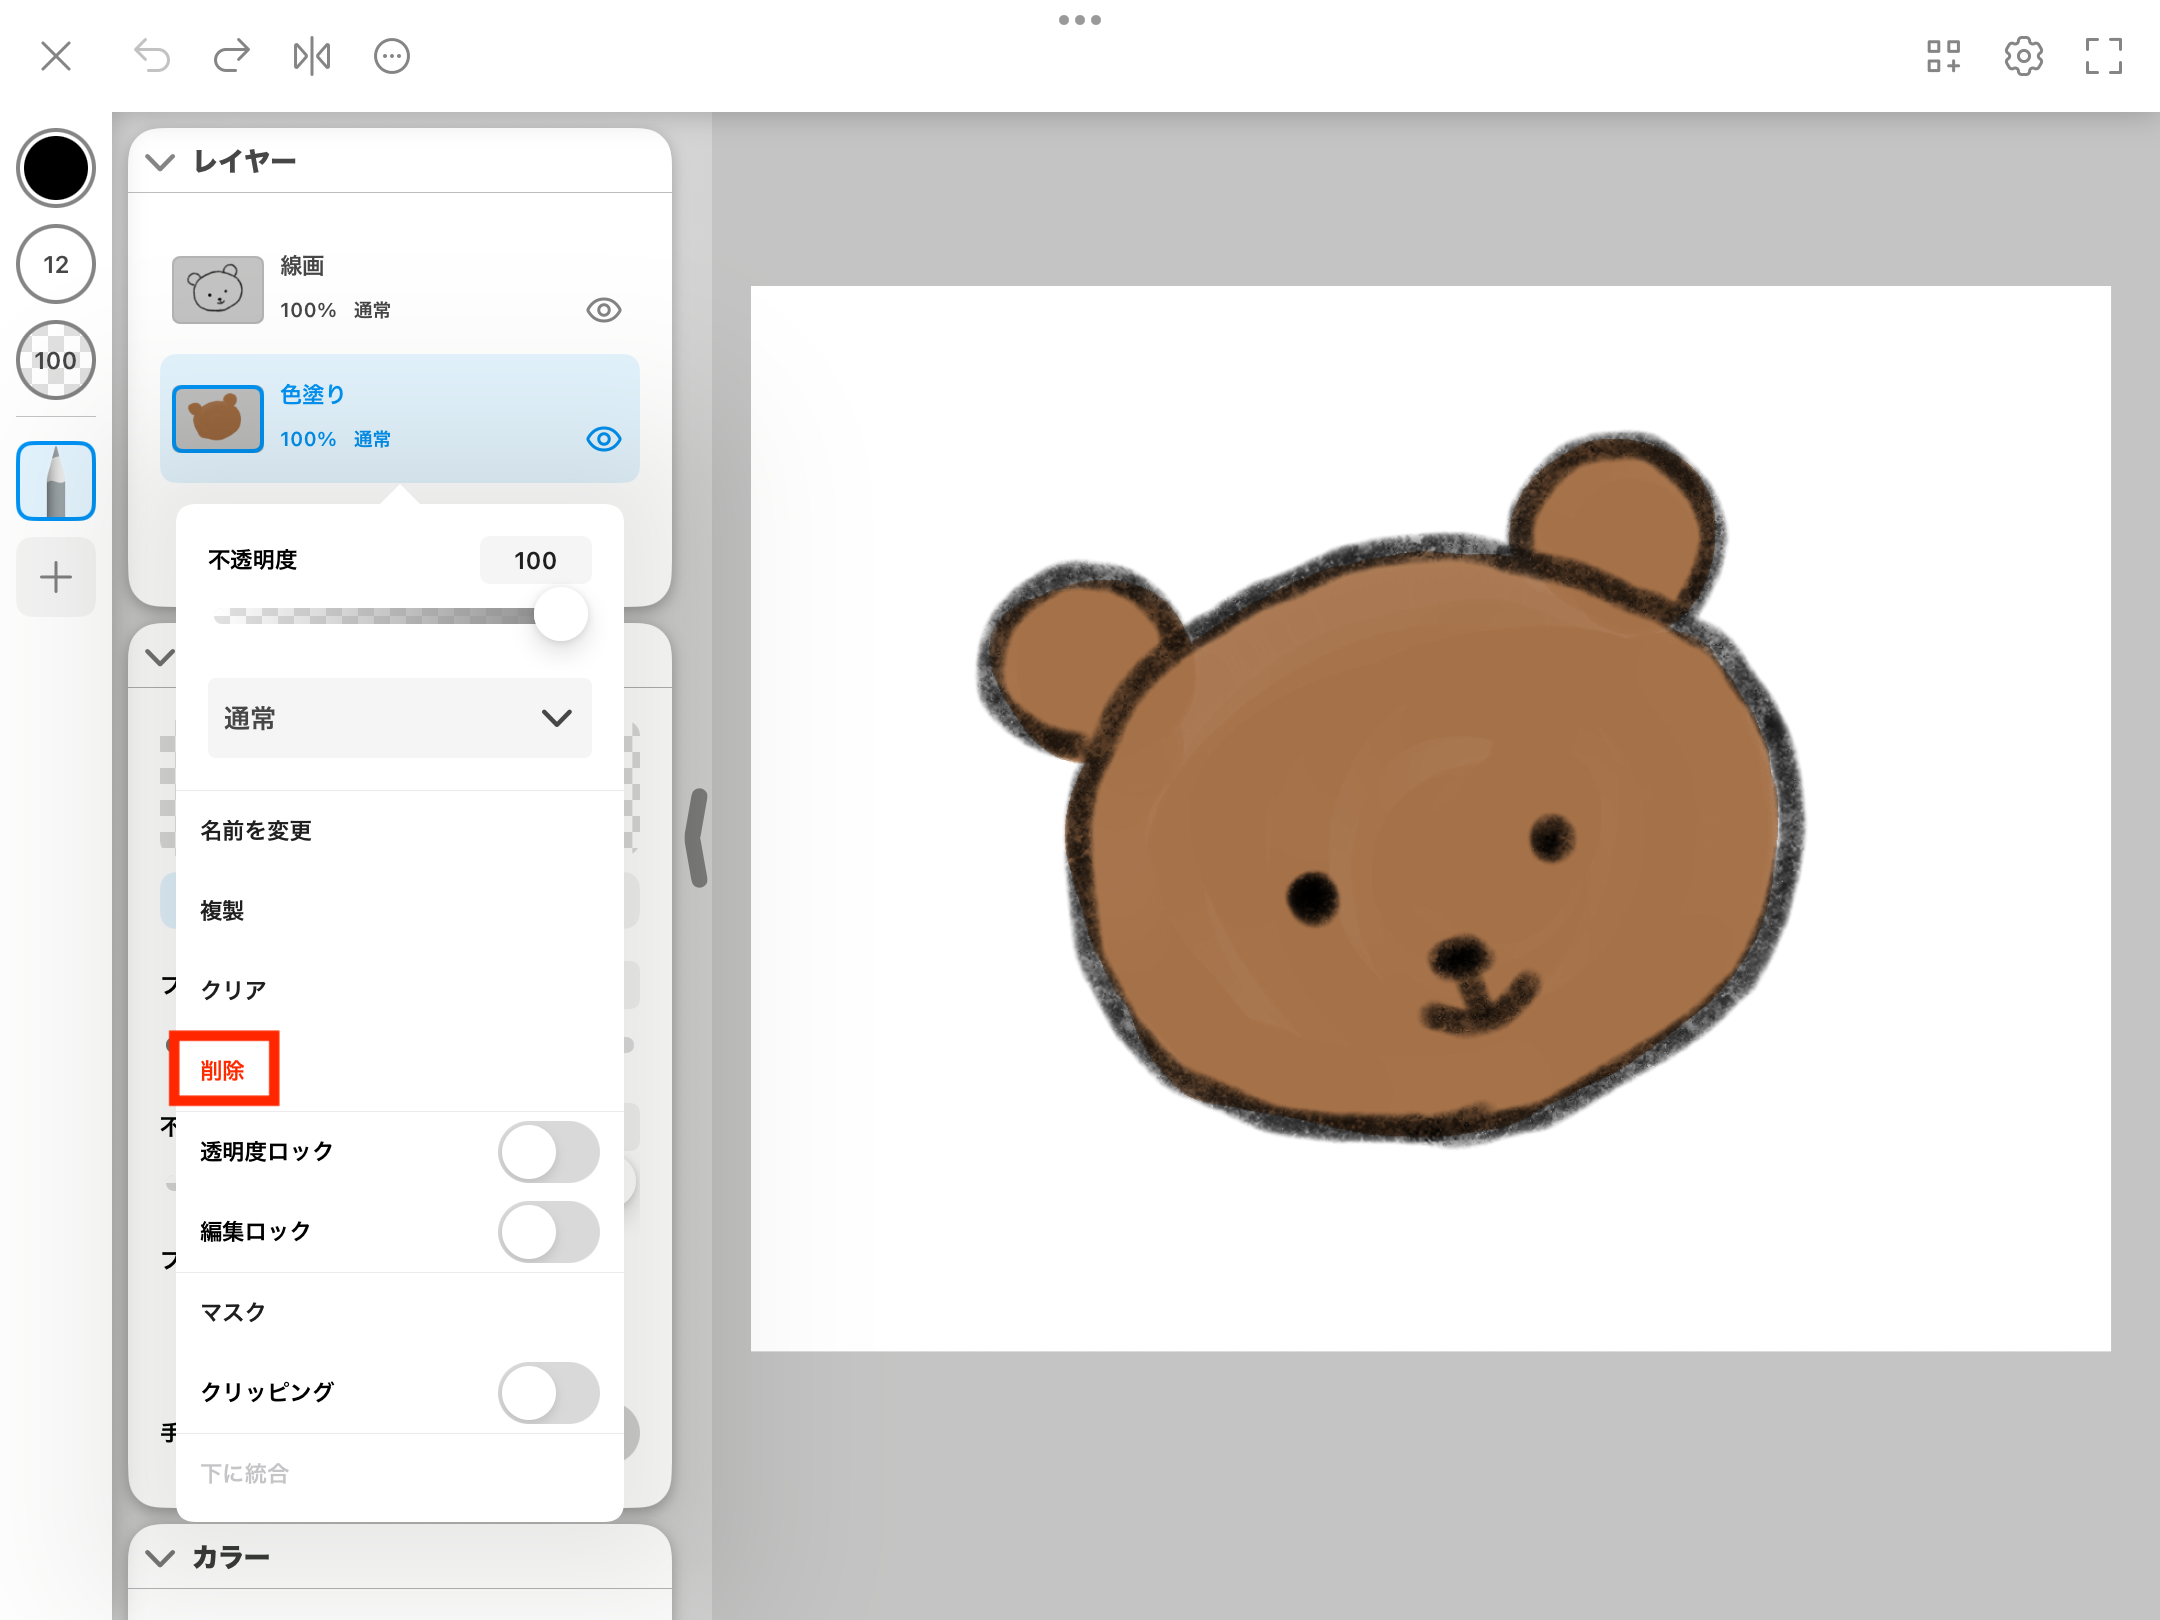Screen dimensions: 2160x1620
Task: Choose 複製 to duplicate the layer
Action: [x=400, y=911]
